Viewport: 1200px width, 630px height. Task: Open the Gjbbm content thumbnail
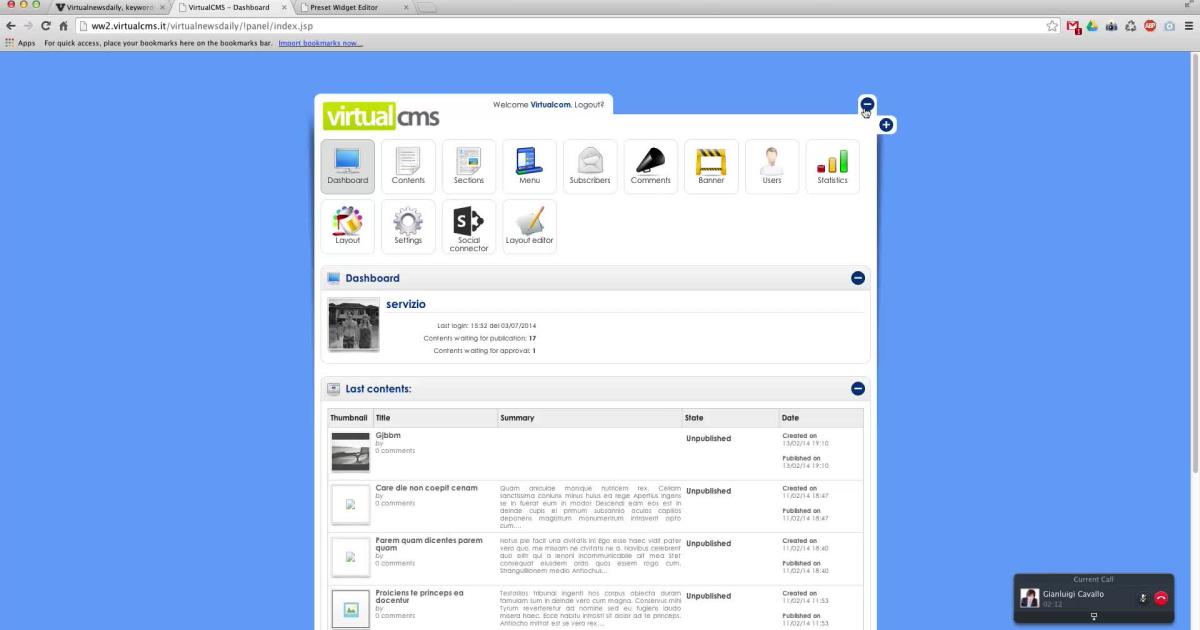coord(350,451)
